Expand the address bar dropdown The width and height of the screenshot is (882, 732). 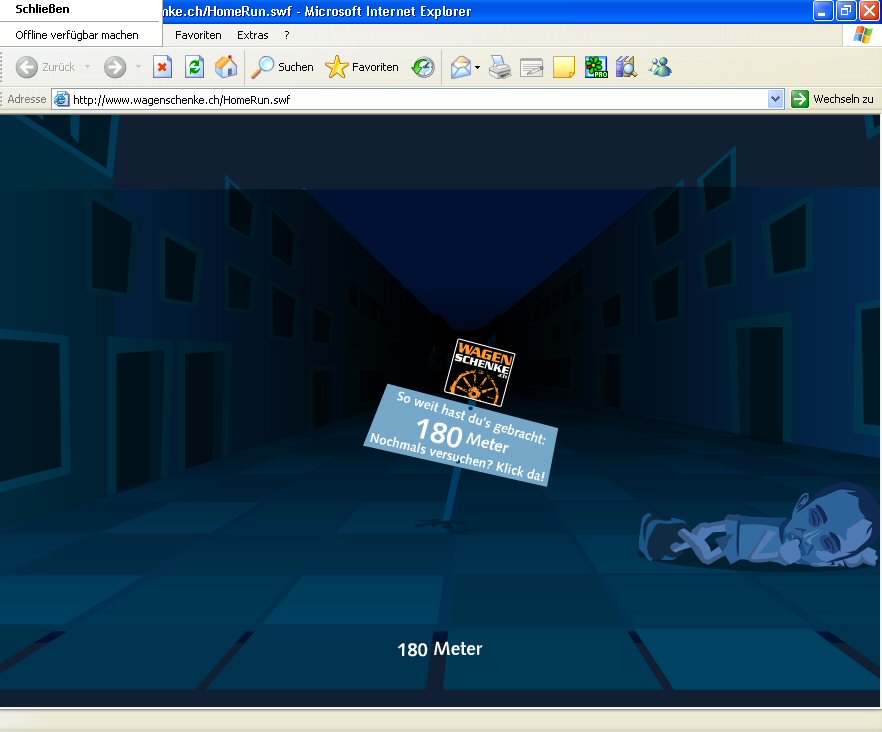click(775, 99)
